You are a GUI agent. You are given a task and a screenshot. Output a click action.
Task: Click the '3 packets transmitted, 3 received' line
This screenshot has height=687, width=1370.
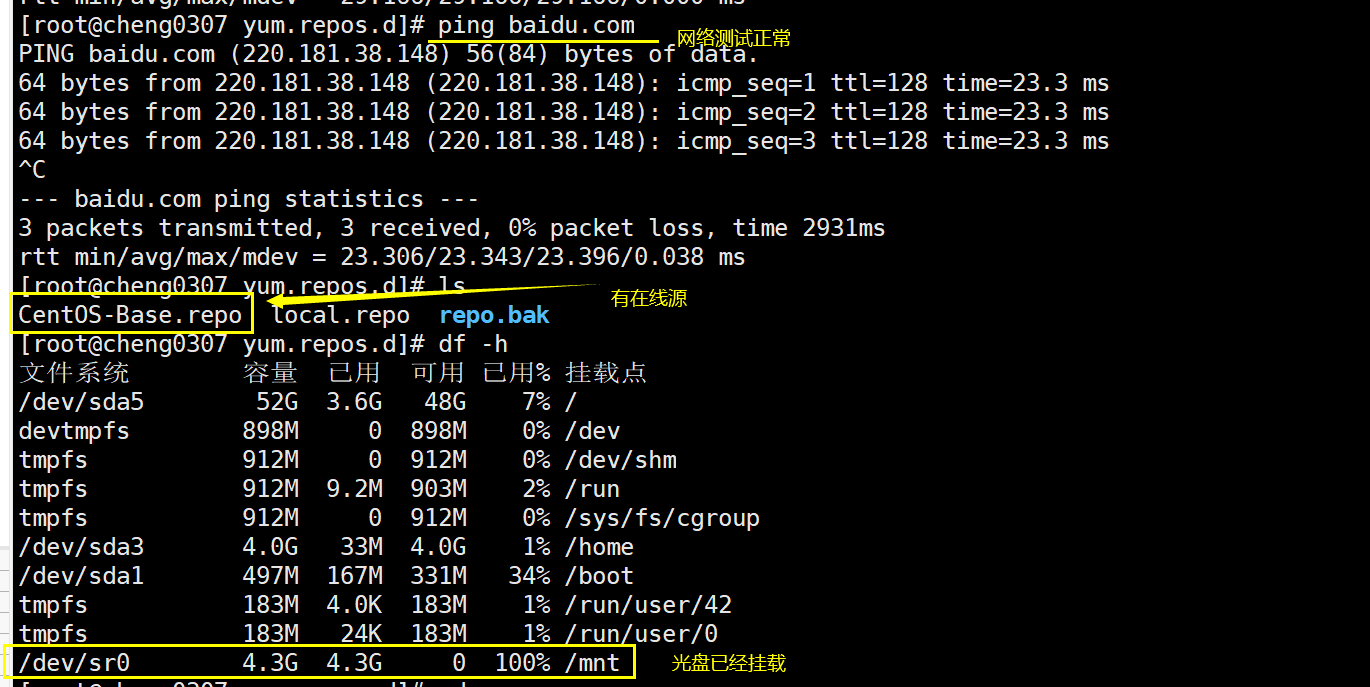(451, 228)
